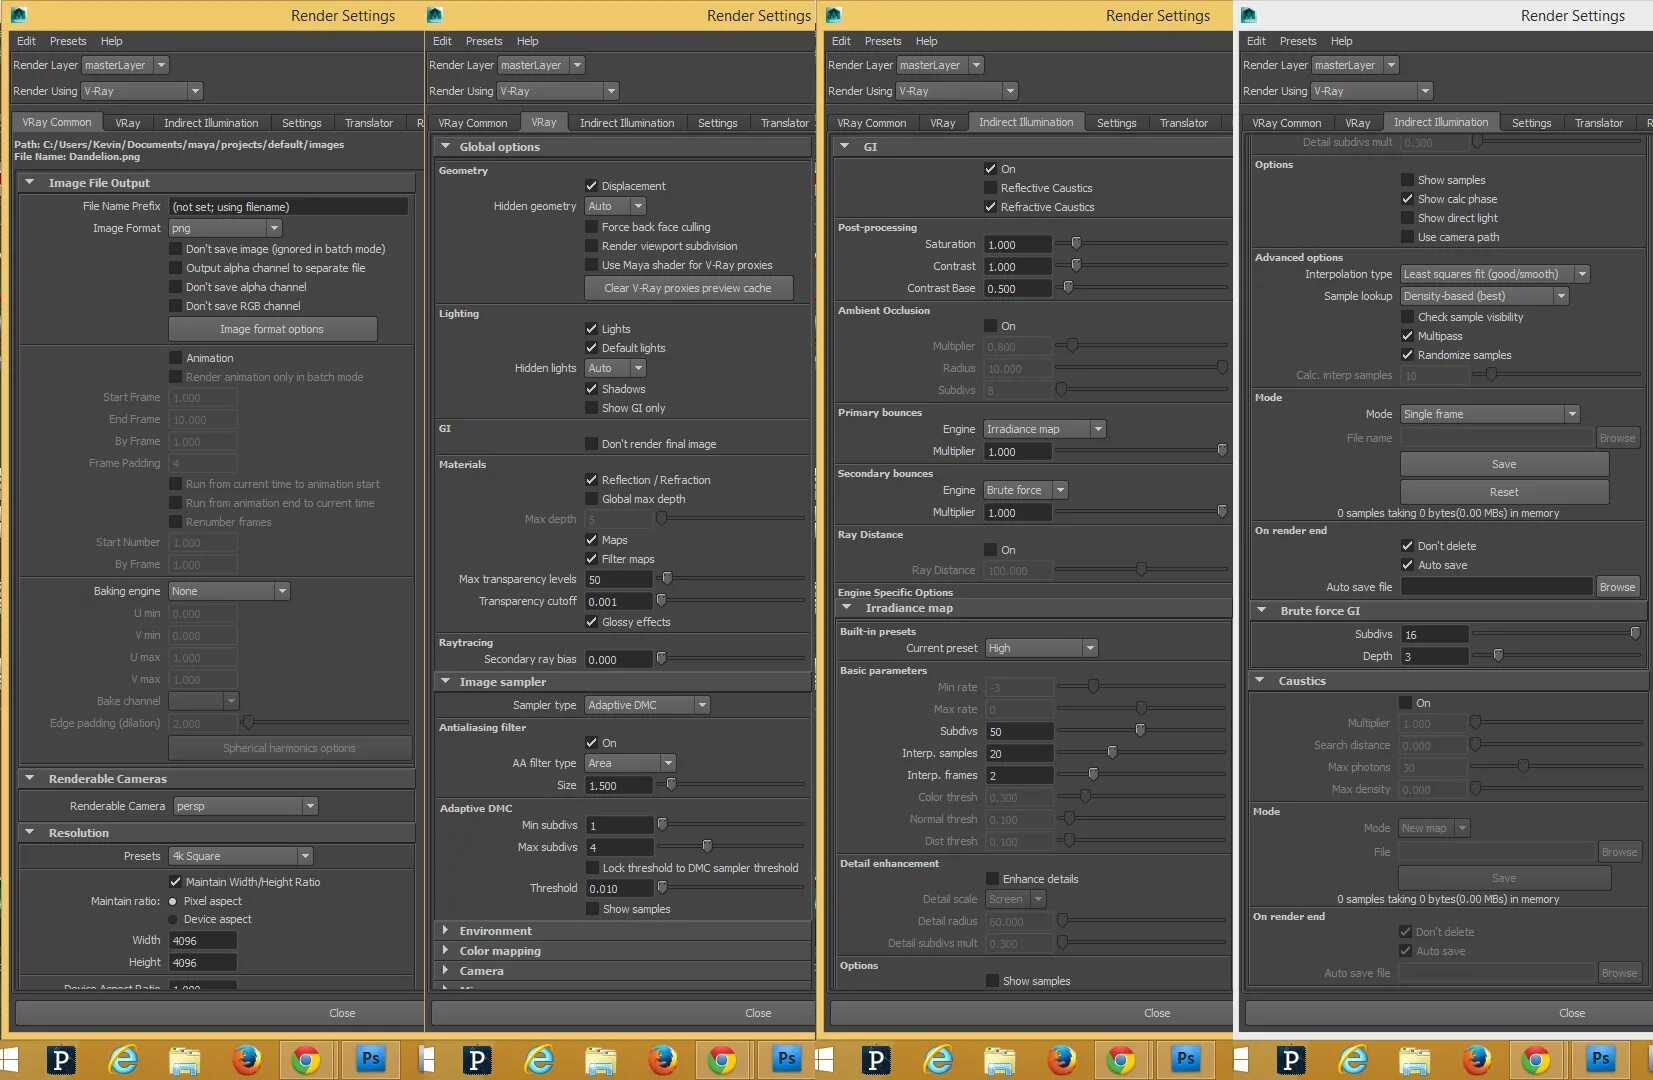Click the Width field showing 4096
Screen dimensions: 1653x1080
pyautogui.click(x=203, y=941)
